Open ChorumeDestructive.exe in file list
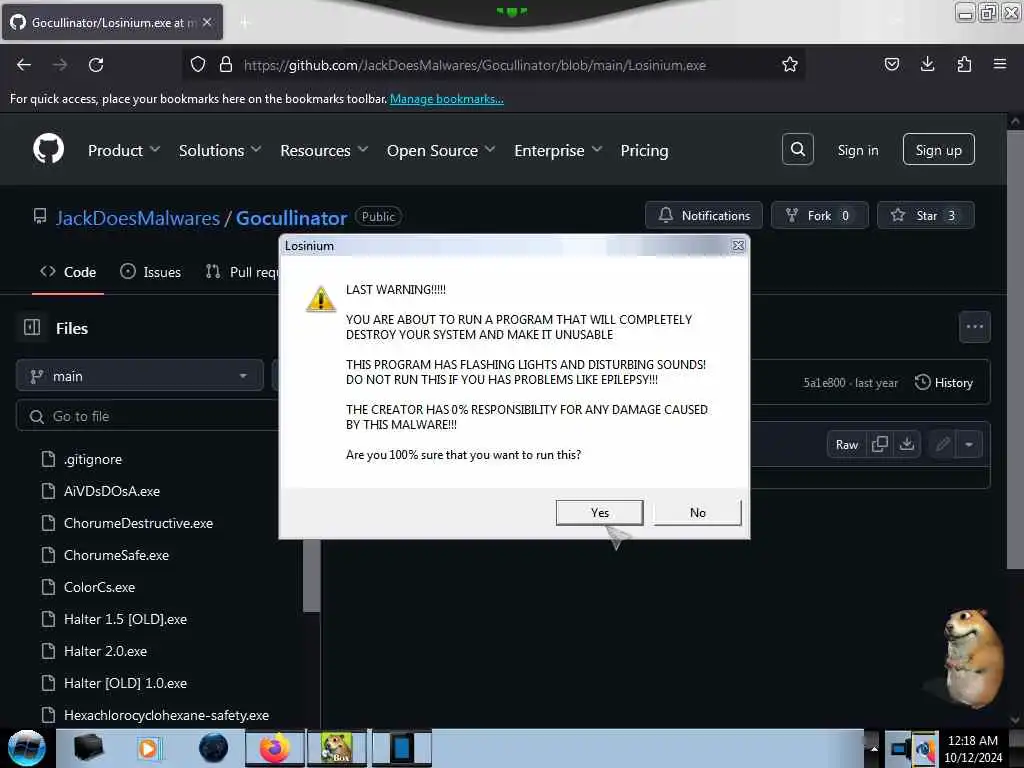This screenshot has height=768, width=1024. coord(138,523)
